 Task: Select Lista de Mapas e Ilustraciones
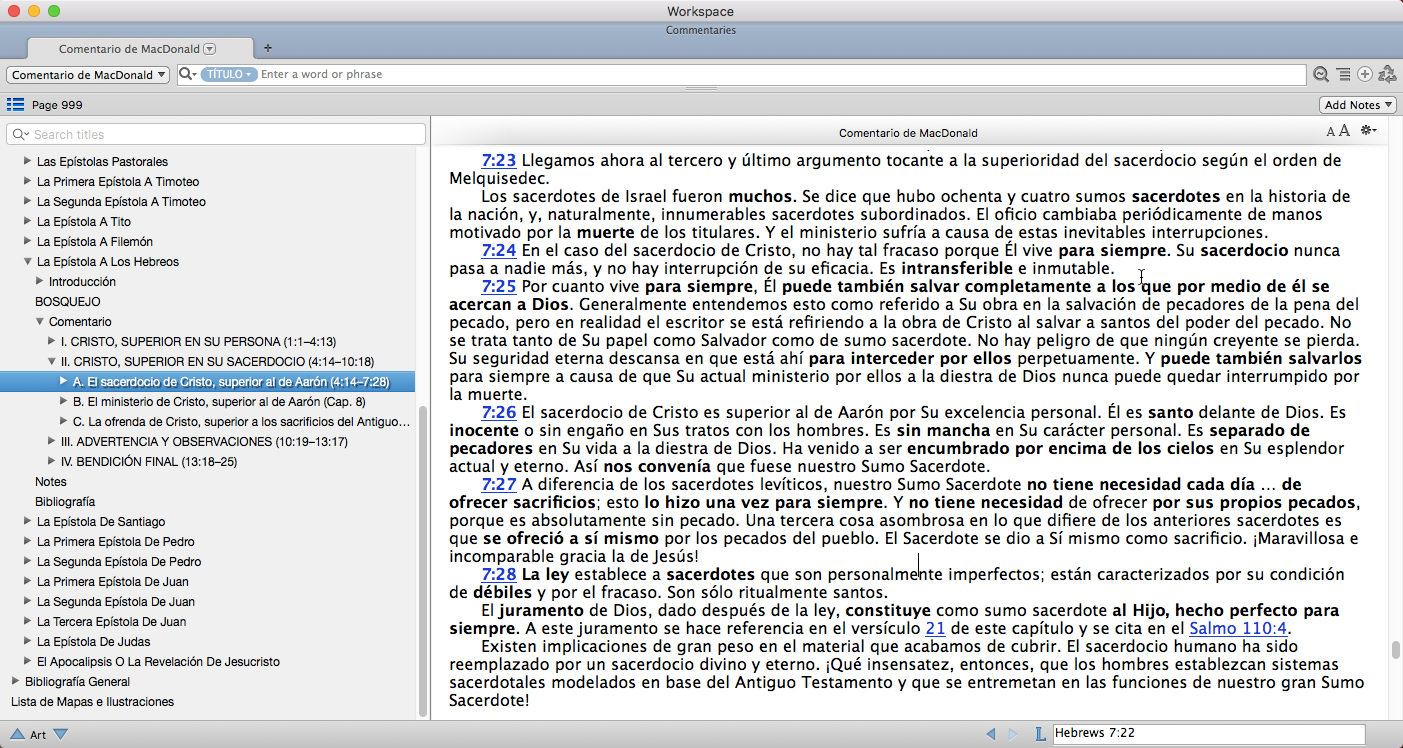92,701
